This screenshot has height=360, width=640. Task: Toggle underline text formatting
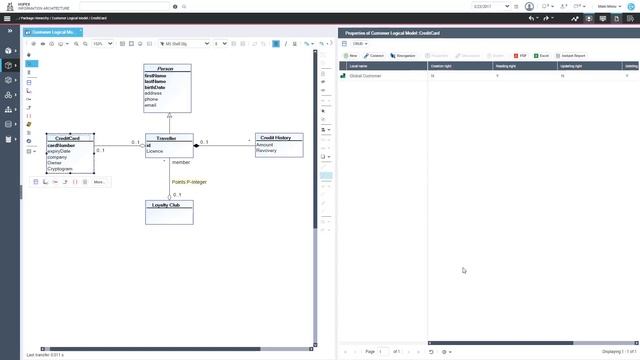pos(295,44)
